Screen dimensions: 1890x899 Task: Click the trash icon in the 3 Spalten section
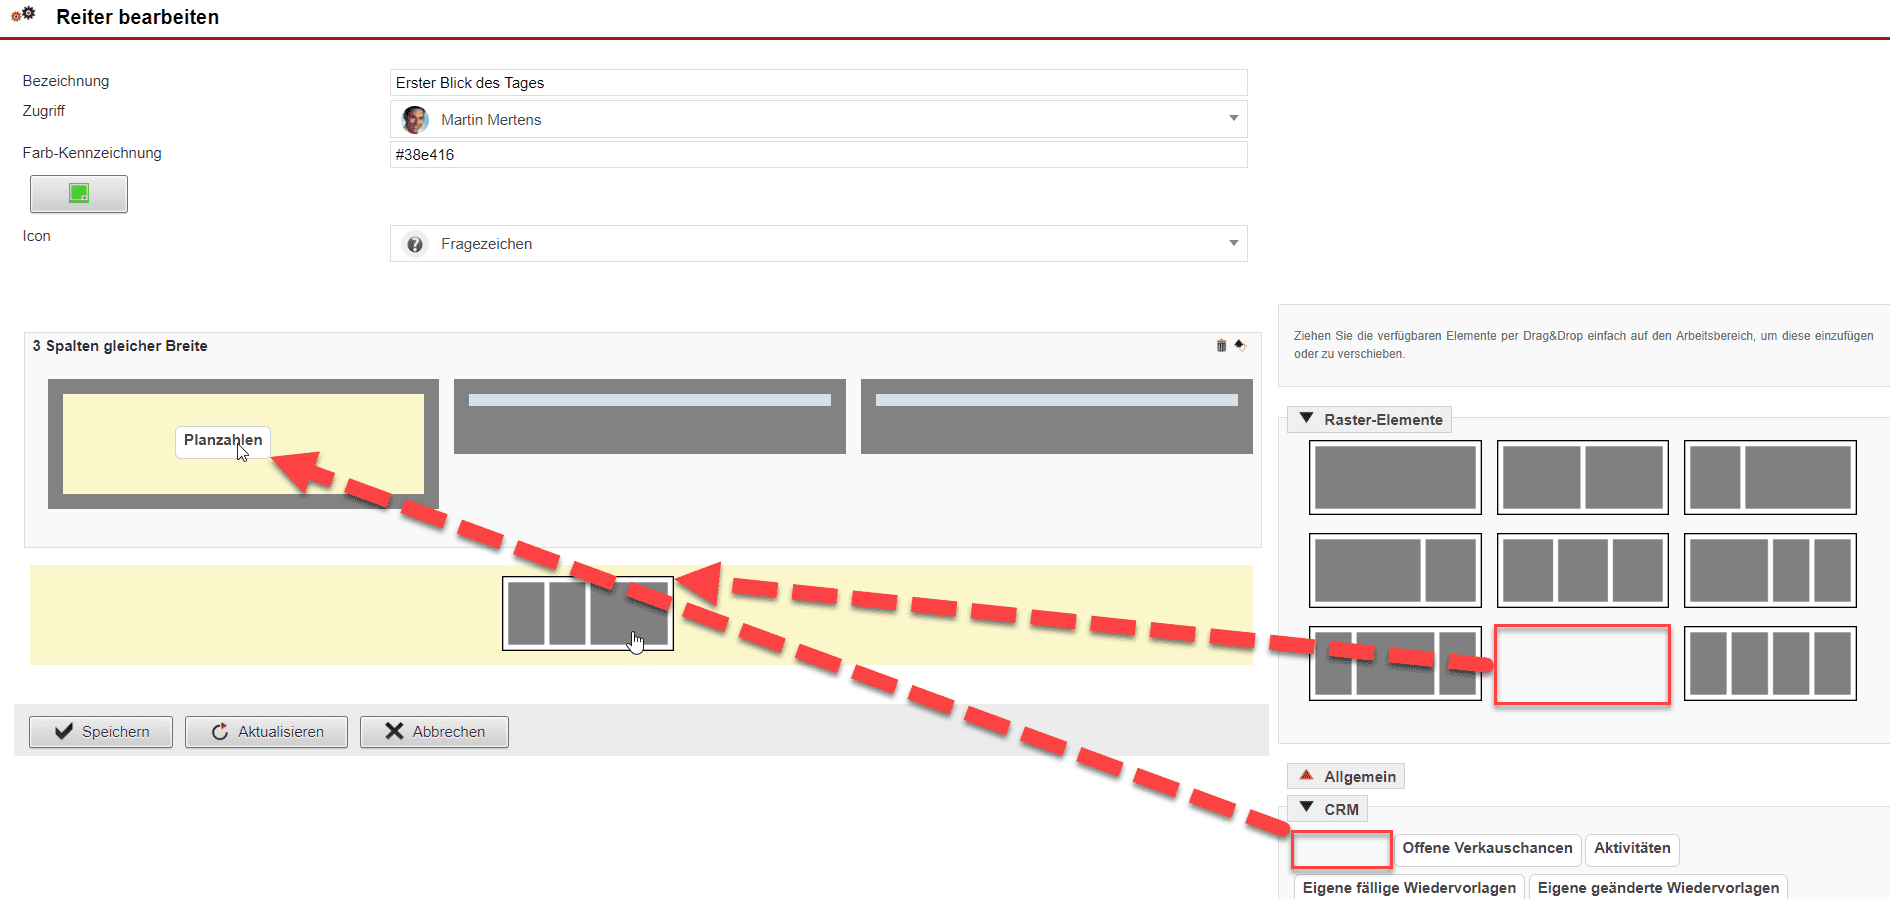pos(1221,346)
